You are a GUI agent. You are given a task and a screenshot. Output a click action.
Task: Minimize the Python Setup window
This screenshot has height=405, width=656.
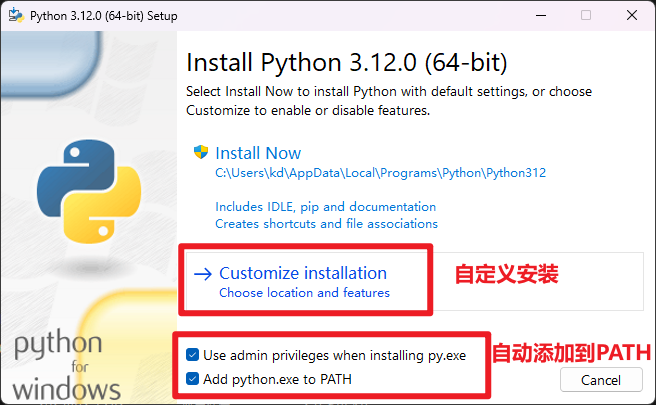541,15
